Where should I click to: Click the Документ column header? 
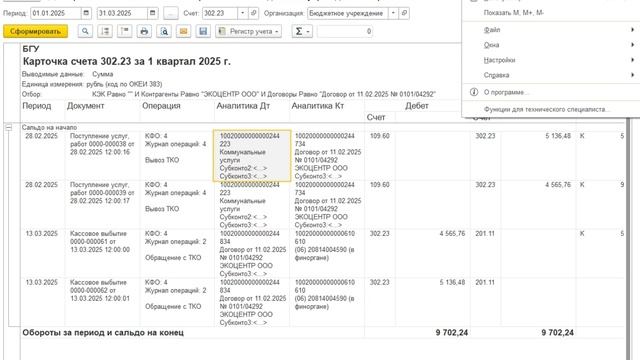85,106
